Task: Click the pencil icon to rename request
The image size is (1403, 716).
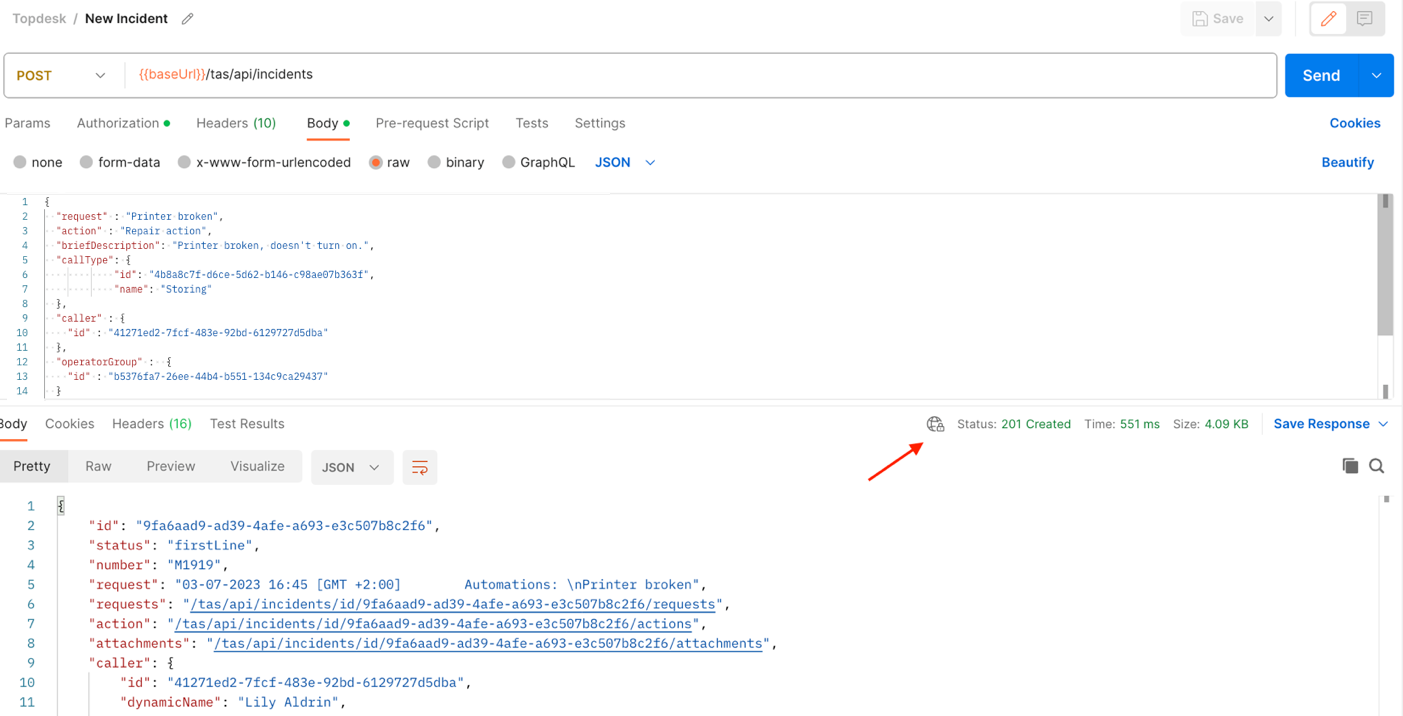Action: [187, 19]
